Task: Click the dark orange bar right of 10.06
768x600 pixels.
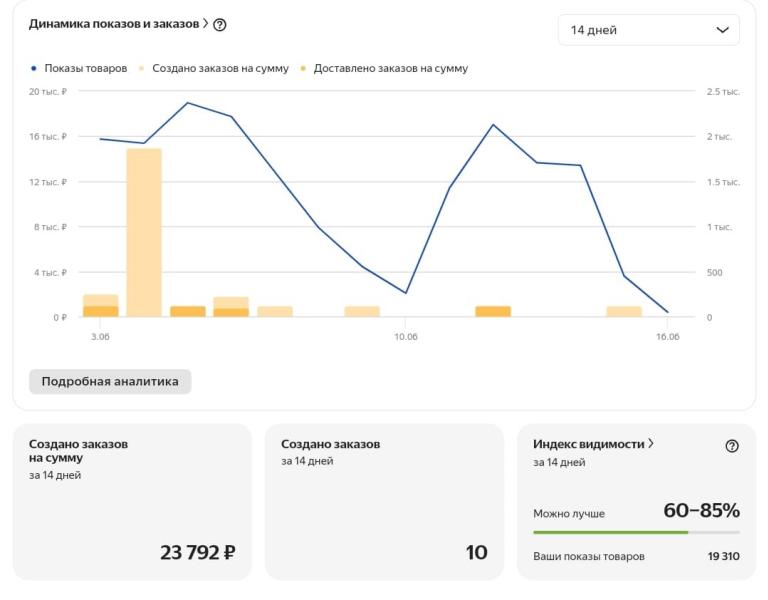Action: [x=493, y=311]
